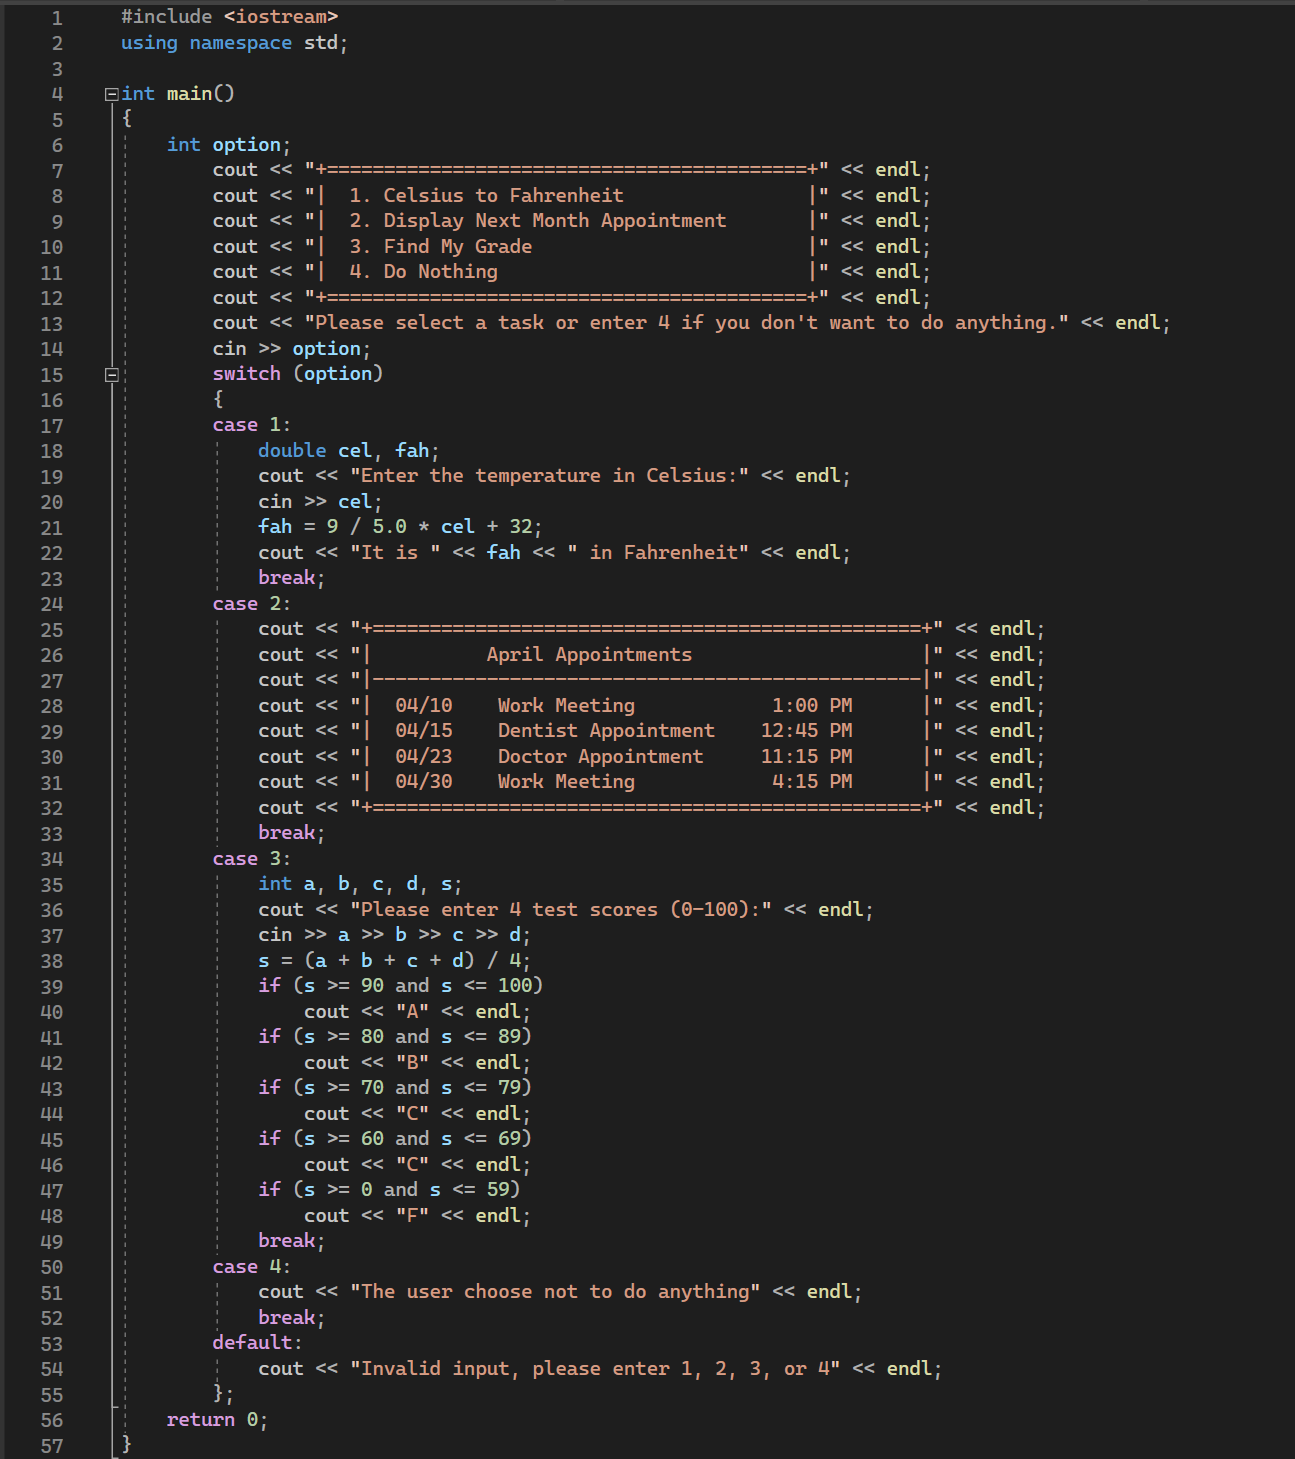1295x1459 pixels.
Task: Click 'April Appointments' string text
Action: coord(589,655)
